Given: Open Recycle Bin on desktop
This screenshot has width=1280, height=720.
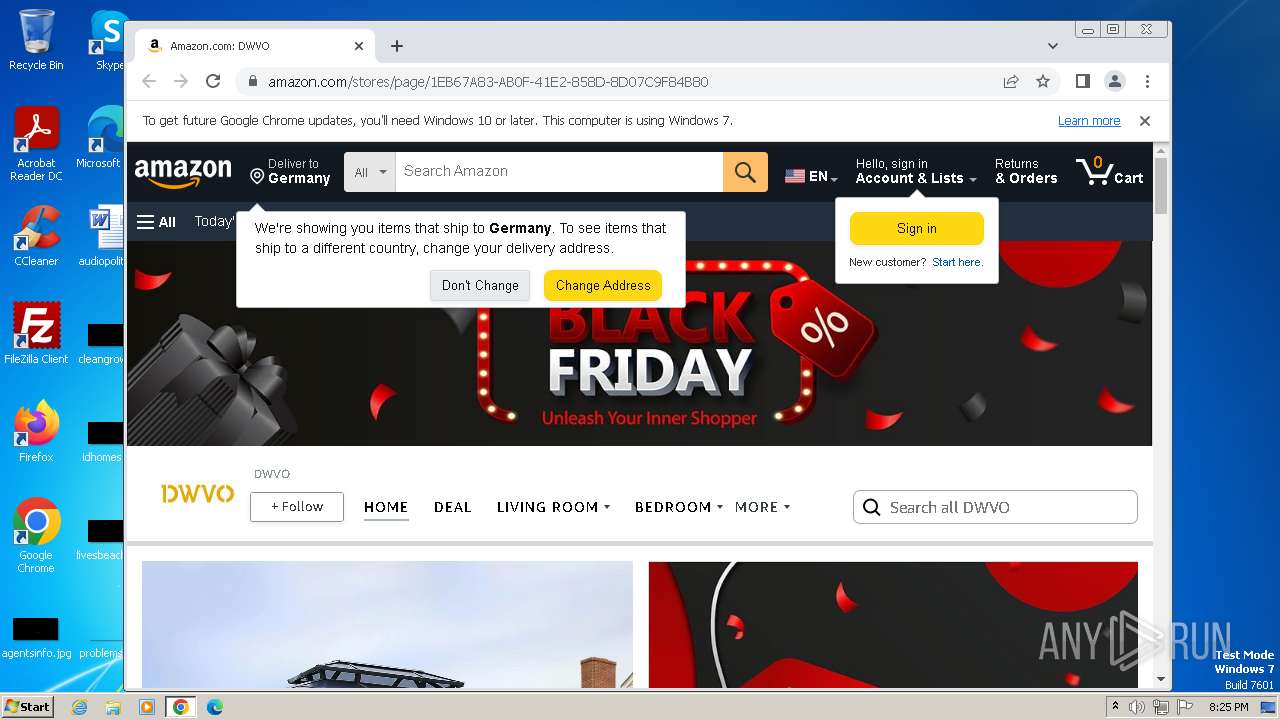Looking at the screenshot, I should coord(36,40).
